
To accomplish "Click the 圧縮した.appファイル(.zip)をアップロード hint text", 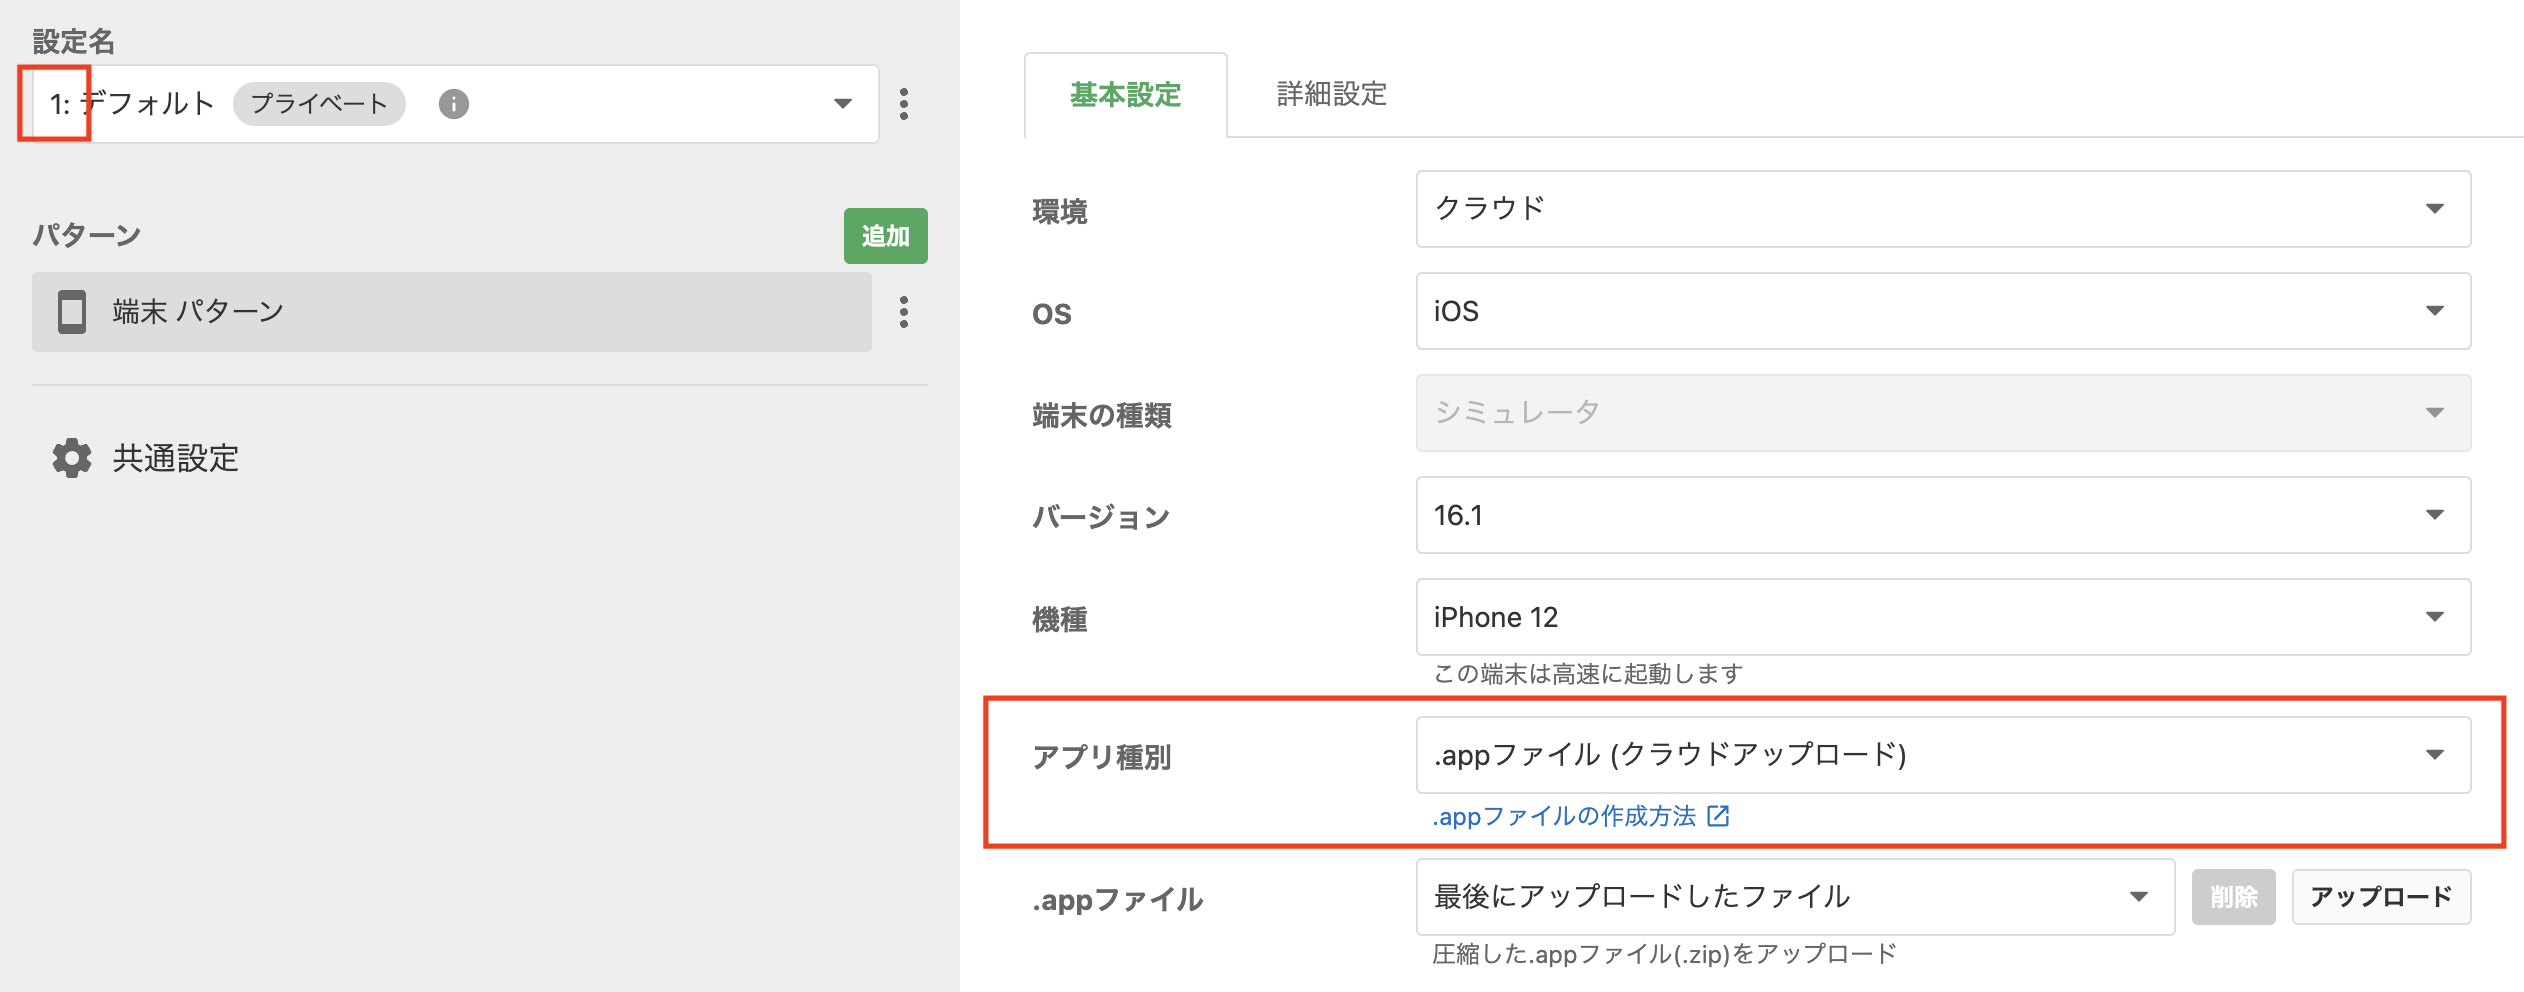I will pos(1664,954).
